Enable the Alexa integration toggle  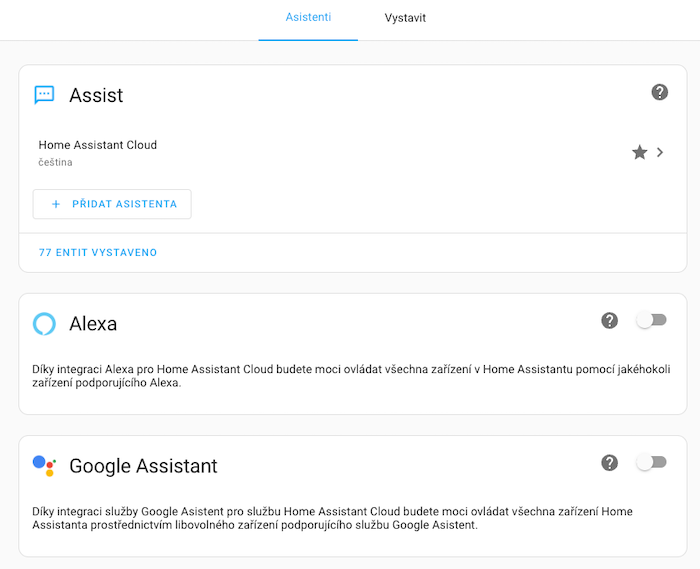tap(651, 320)
